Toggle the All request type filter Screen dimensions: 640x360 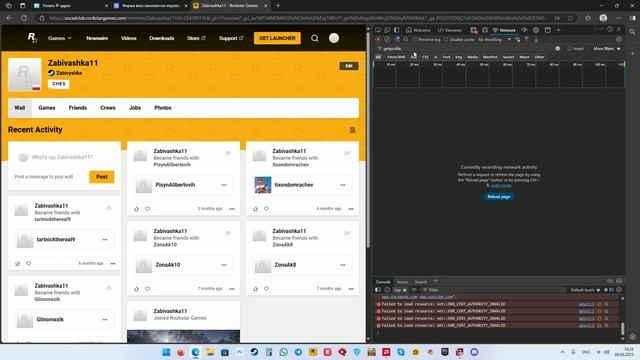[x=378, y=57]
